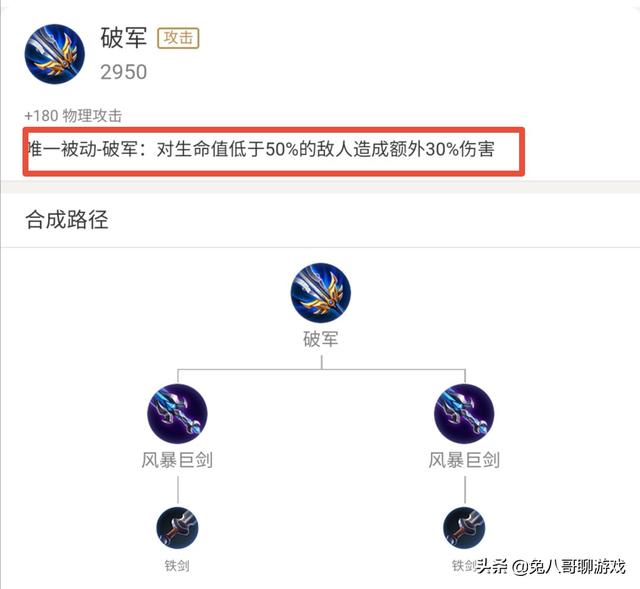Click the 攻击 category tag

pyautogui.click(x=178, y=38)
